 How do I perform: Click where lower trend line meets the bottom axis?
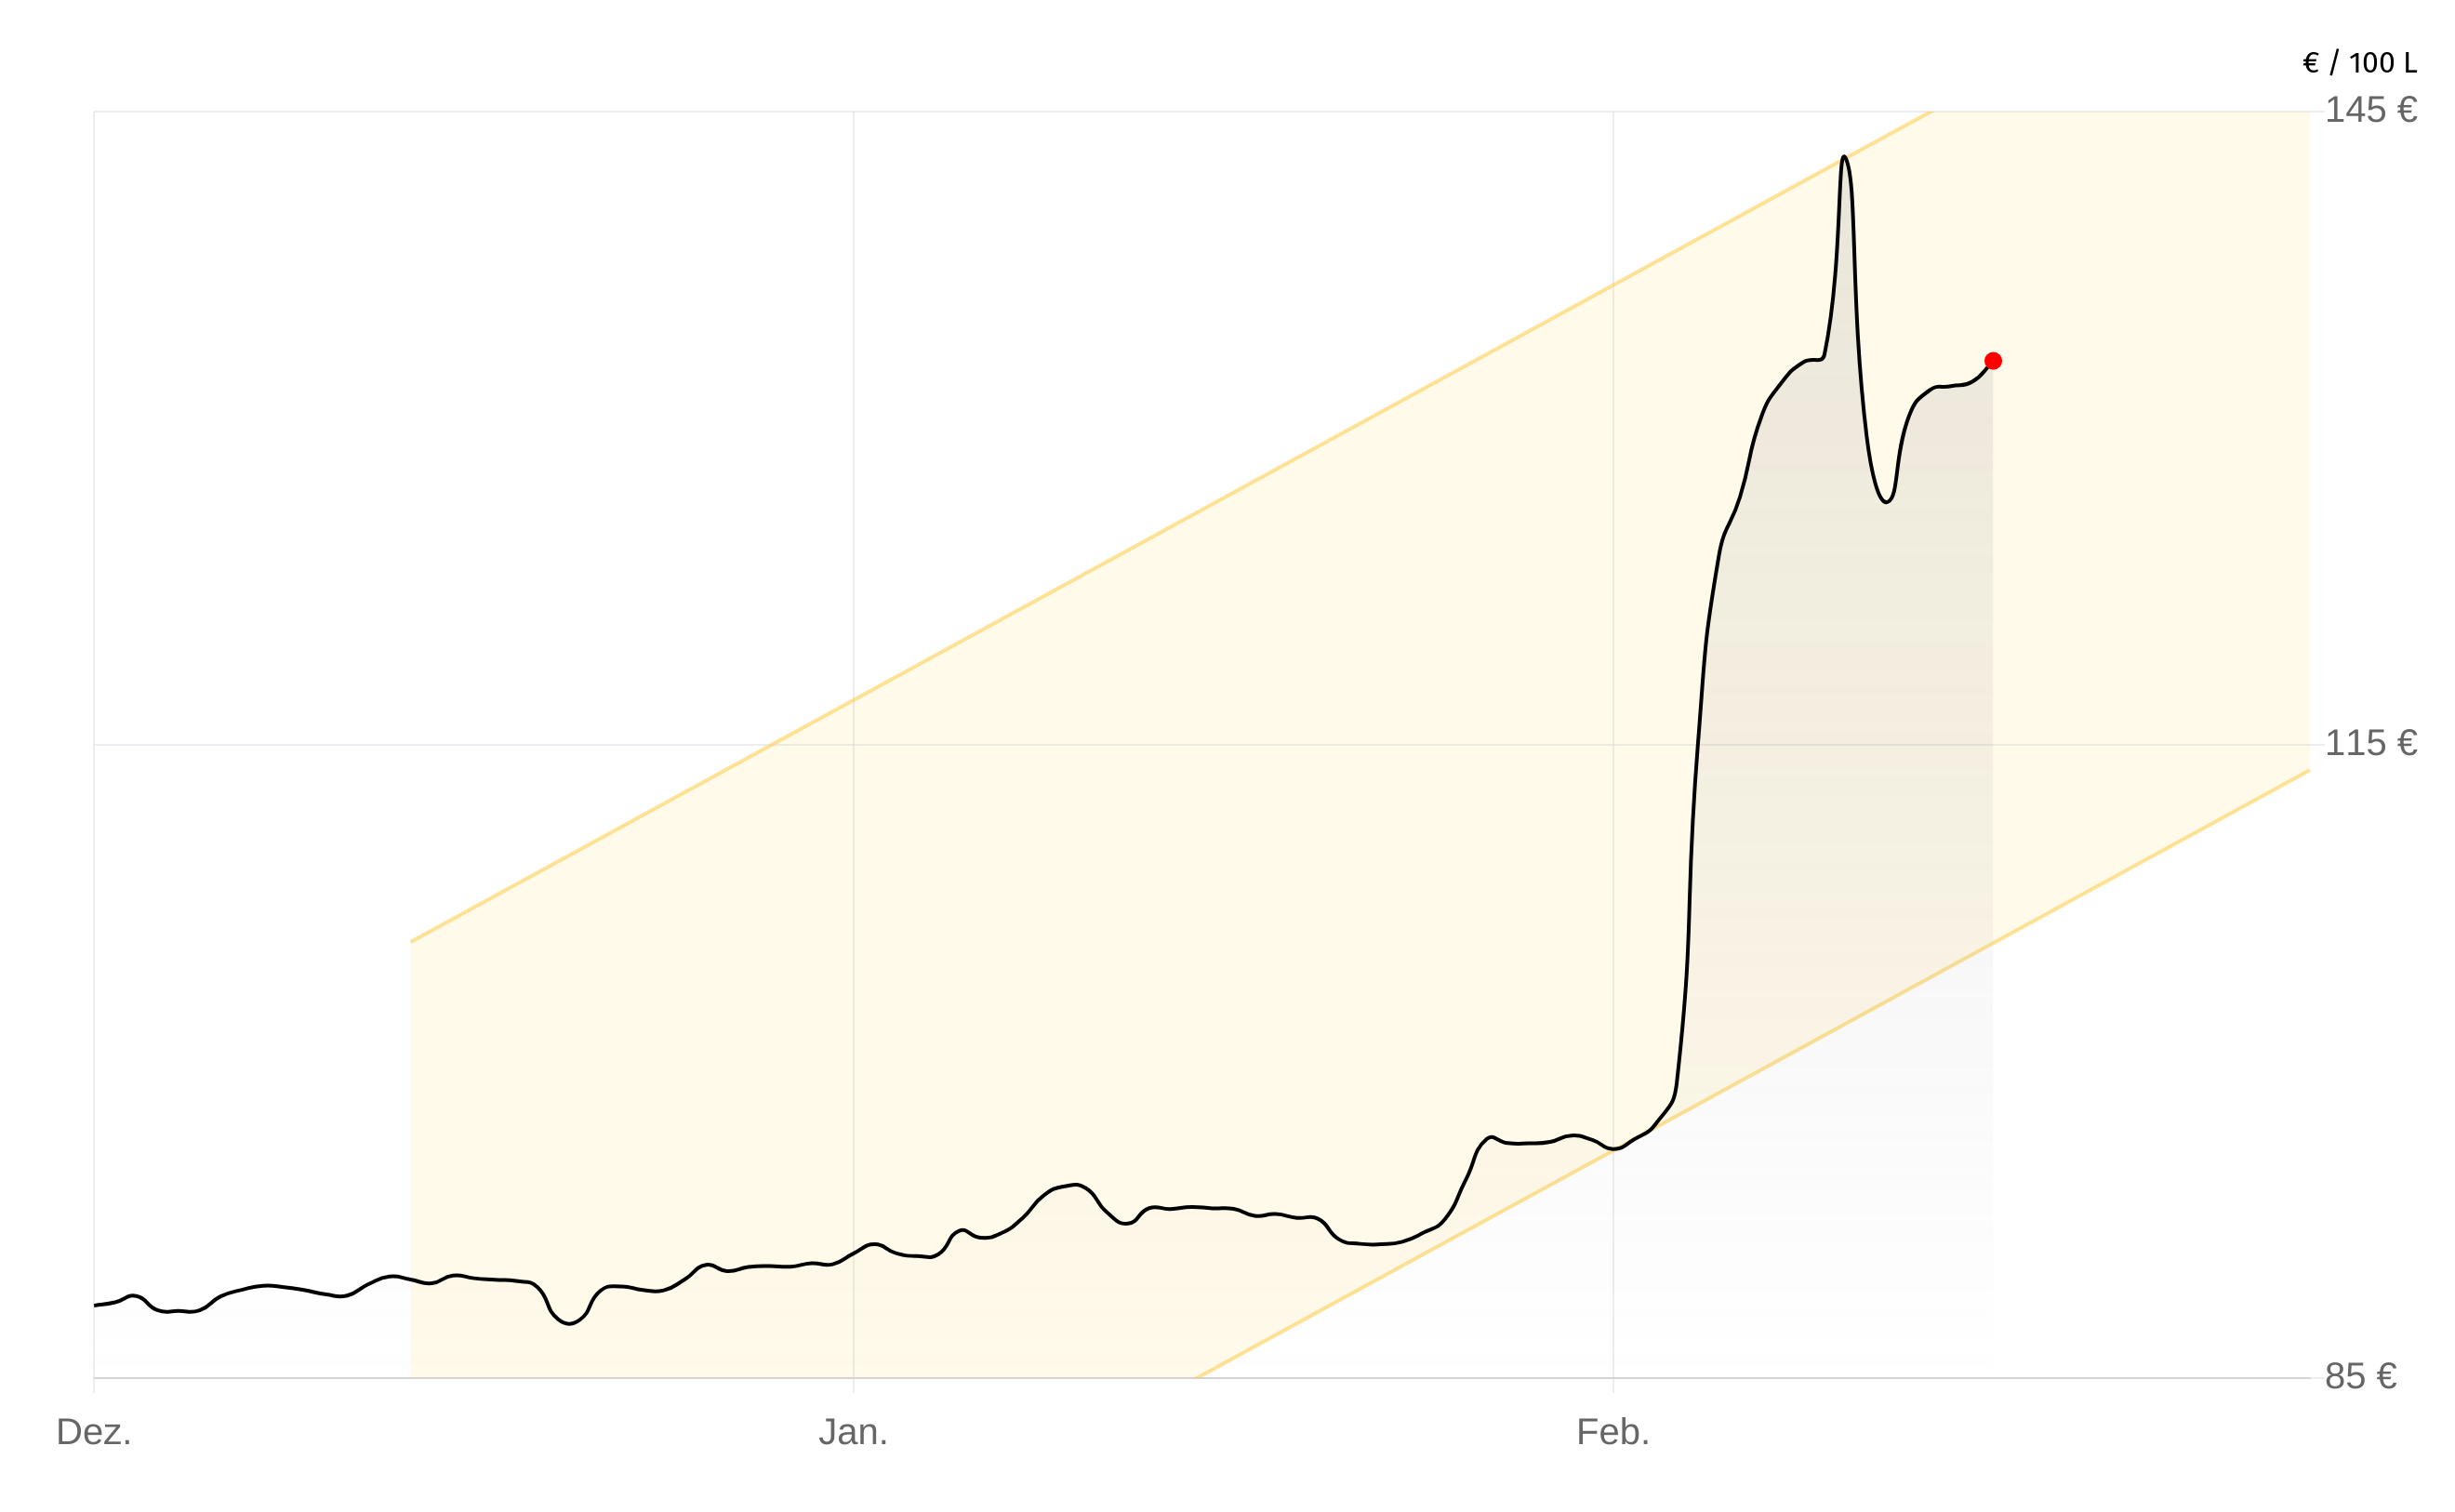pos(1197,1377)
